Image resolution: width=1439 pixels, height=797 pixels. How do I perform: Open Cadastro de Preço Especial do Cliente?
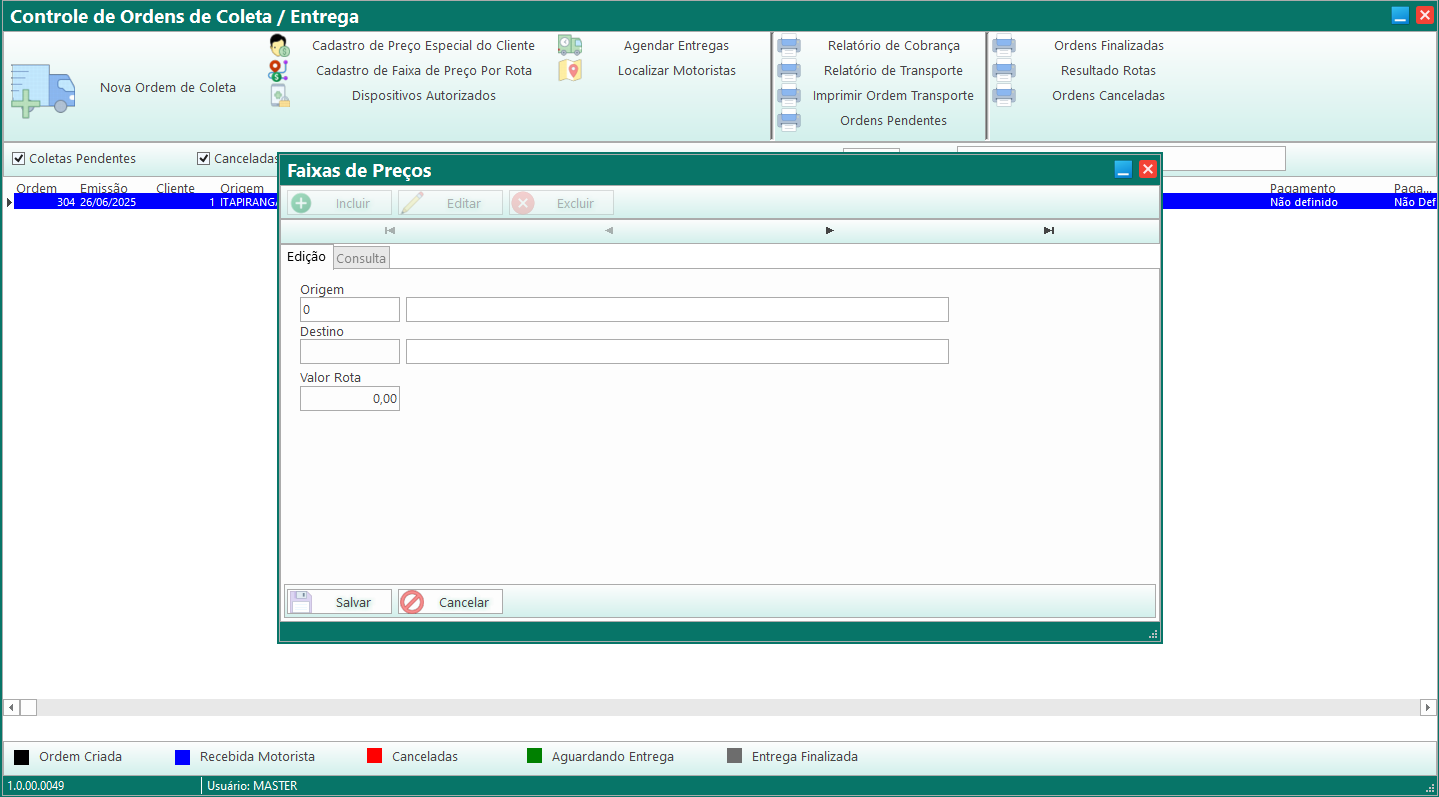click(423, 46)
